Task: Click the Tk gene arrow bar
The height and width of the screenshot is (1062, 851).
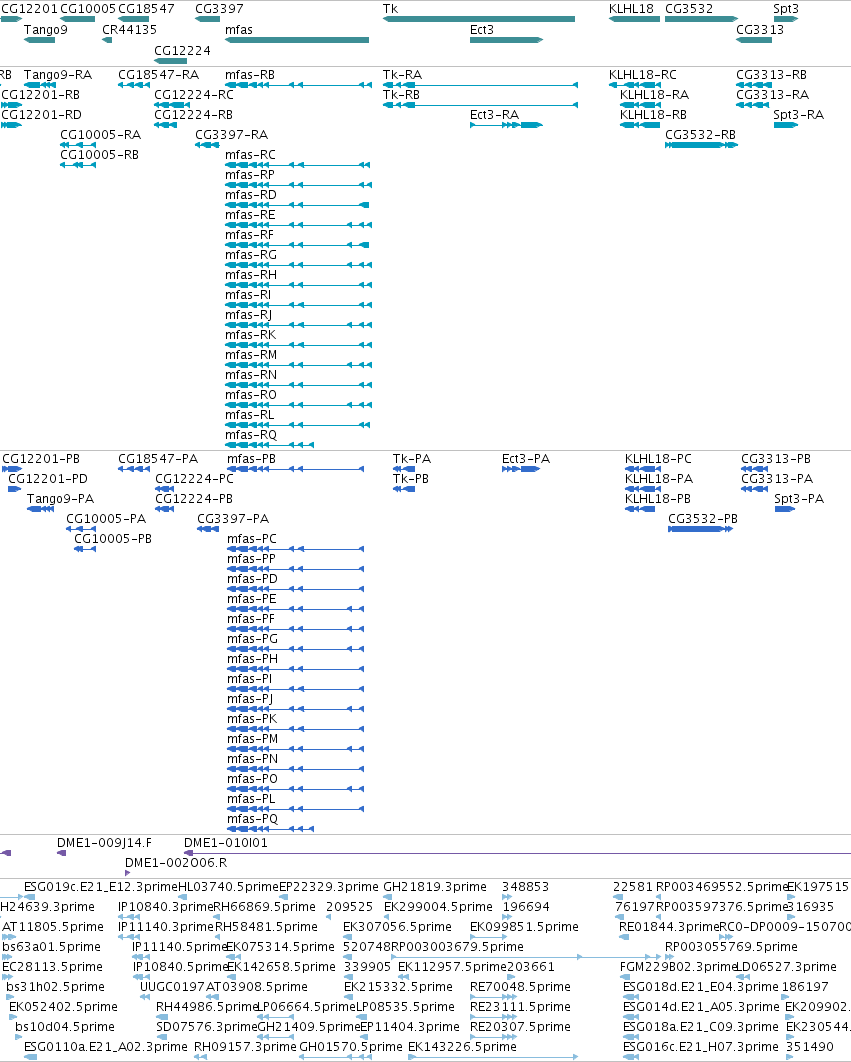Action: click(x=479, y=19)
